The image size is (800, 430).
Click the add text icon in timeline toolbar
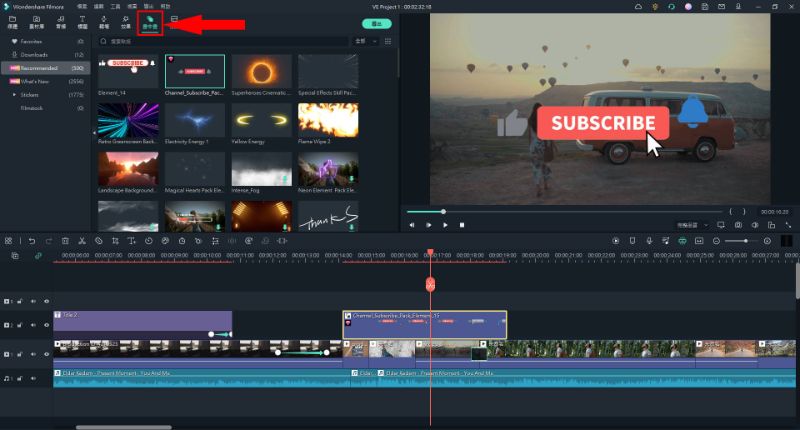pyautogui.click(x=132, y=241)
